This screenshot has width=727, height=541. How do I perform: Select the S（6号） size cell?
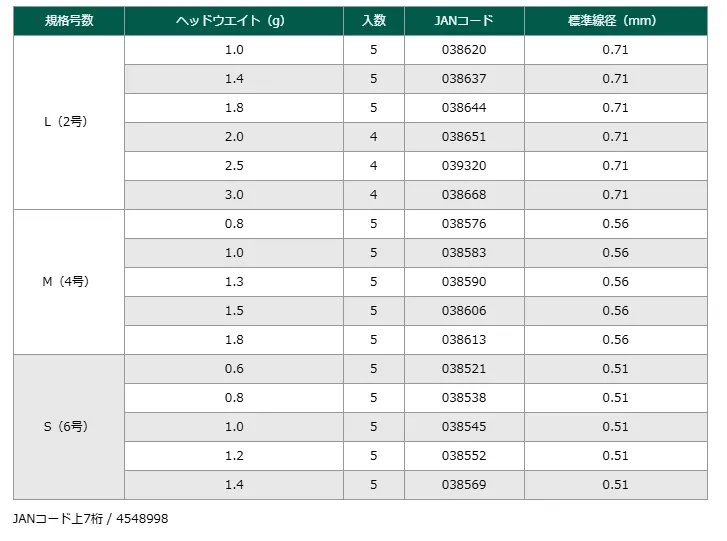[x=69, y=427]
